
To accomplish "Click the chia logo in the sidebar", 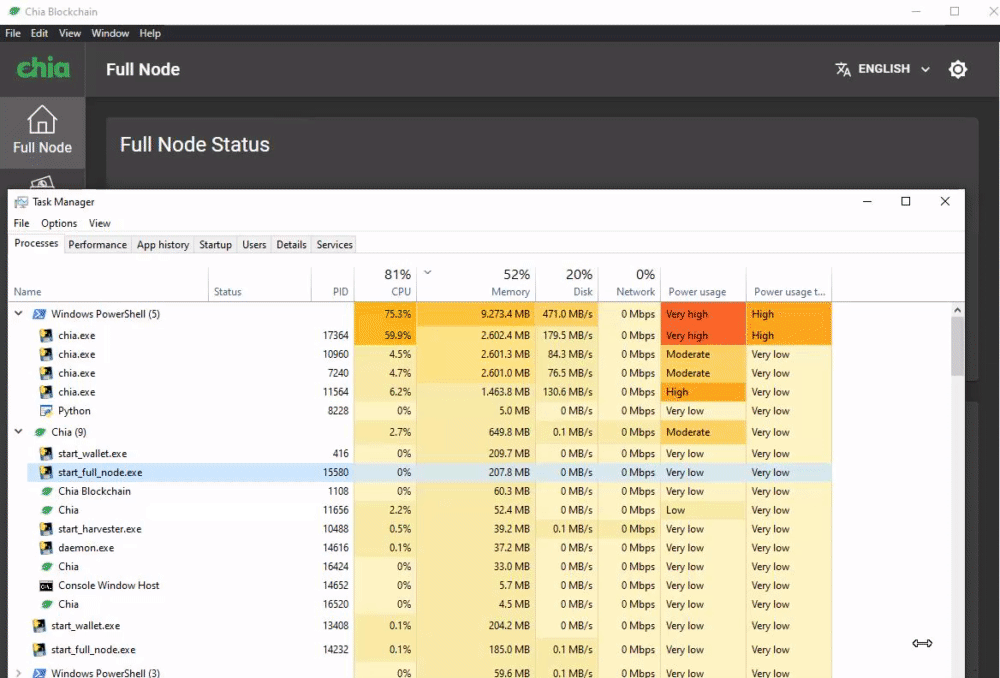I will pyautogui.click(x=43, y=68).
